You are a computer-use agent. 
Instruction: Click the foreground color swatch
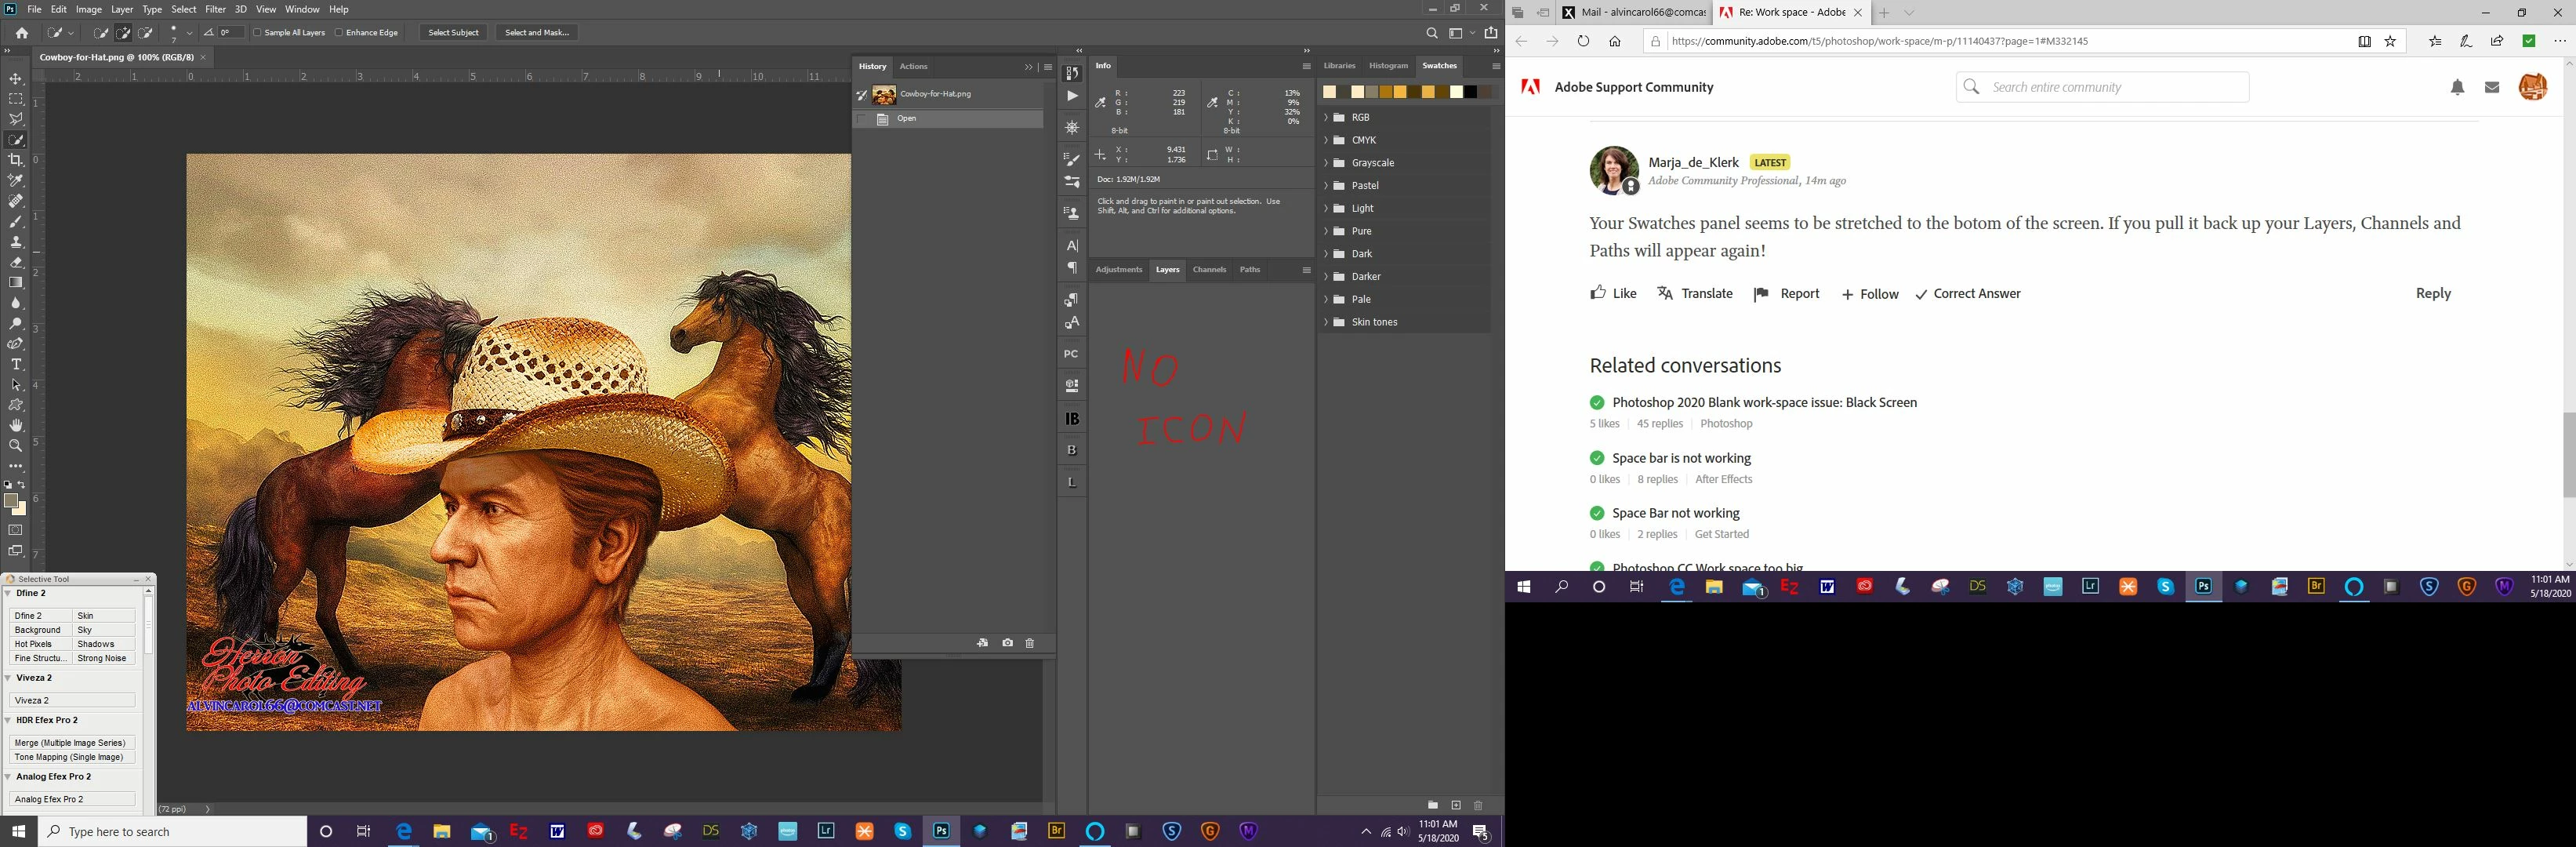[x=11, y=501]
